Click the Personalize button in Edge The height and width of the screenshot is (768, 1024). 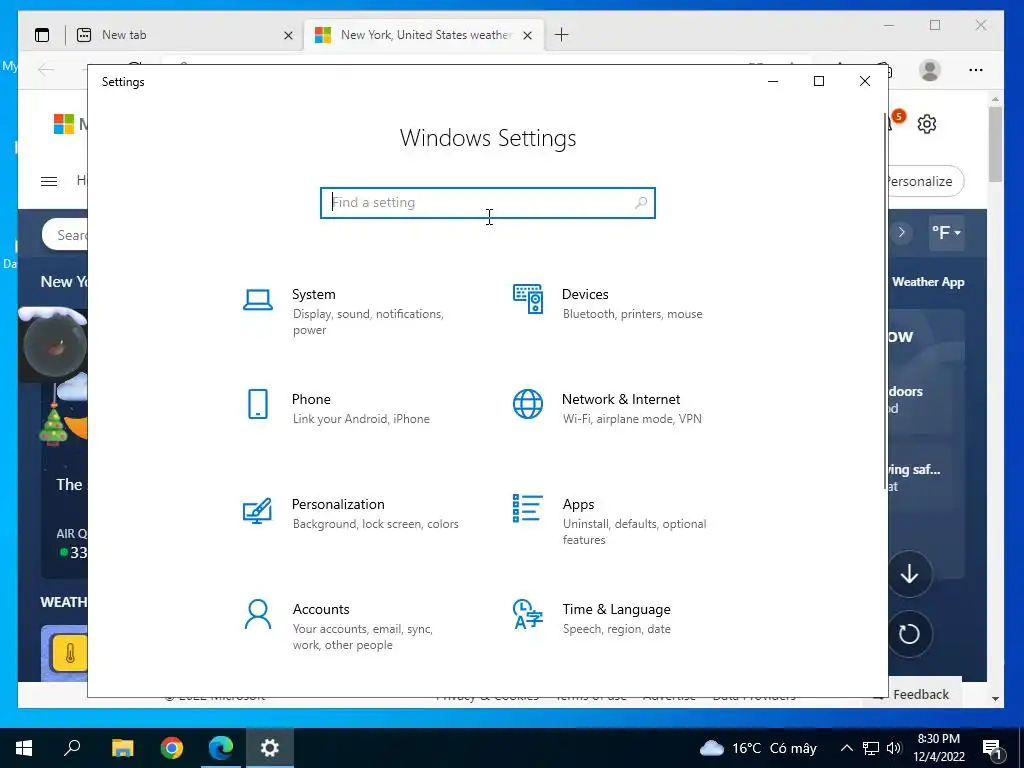(926, 182)
